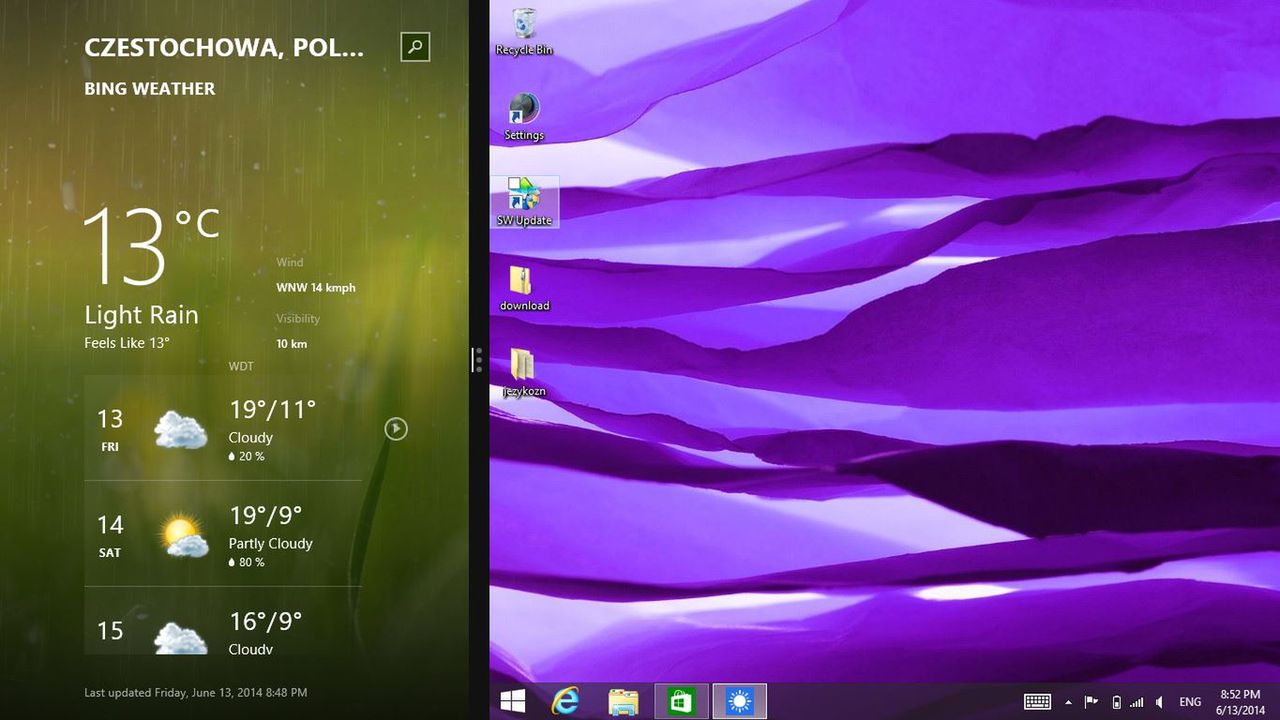Open the download folder on the desktop
Screen dimensions: 1280x720
click(524, 288)
